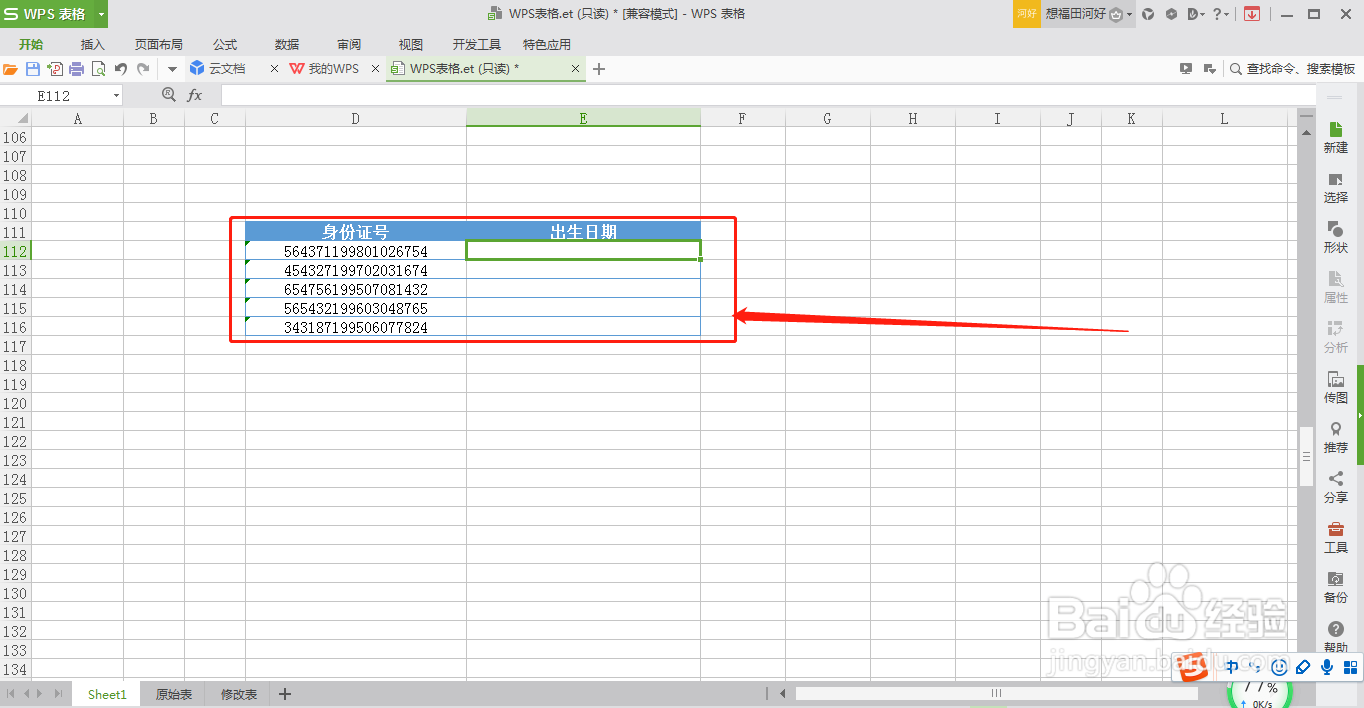Image resolution: width=1364 pixels, height=708 pixels.
Task: Click the 出生日期 header cell
Action: (583, 232)
